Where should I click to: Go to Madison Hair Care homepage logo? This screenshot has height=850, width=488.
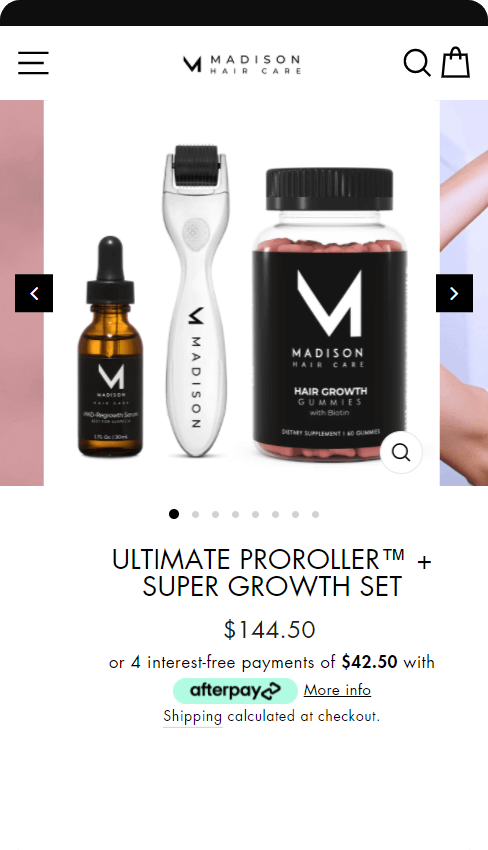click(242, 63)
